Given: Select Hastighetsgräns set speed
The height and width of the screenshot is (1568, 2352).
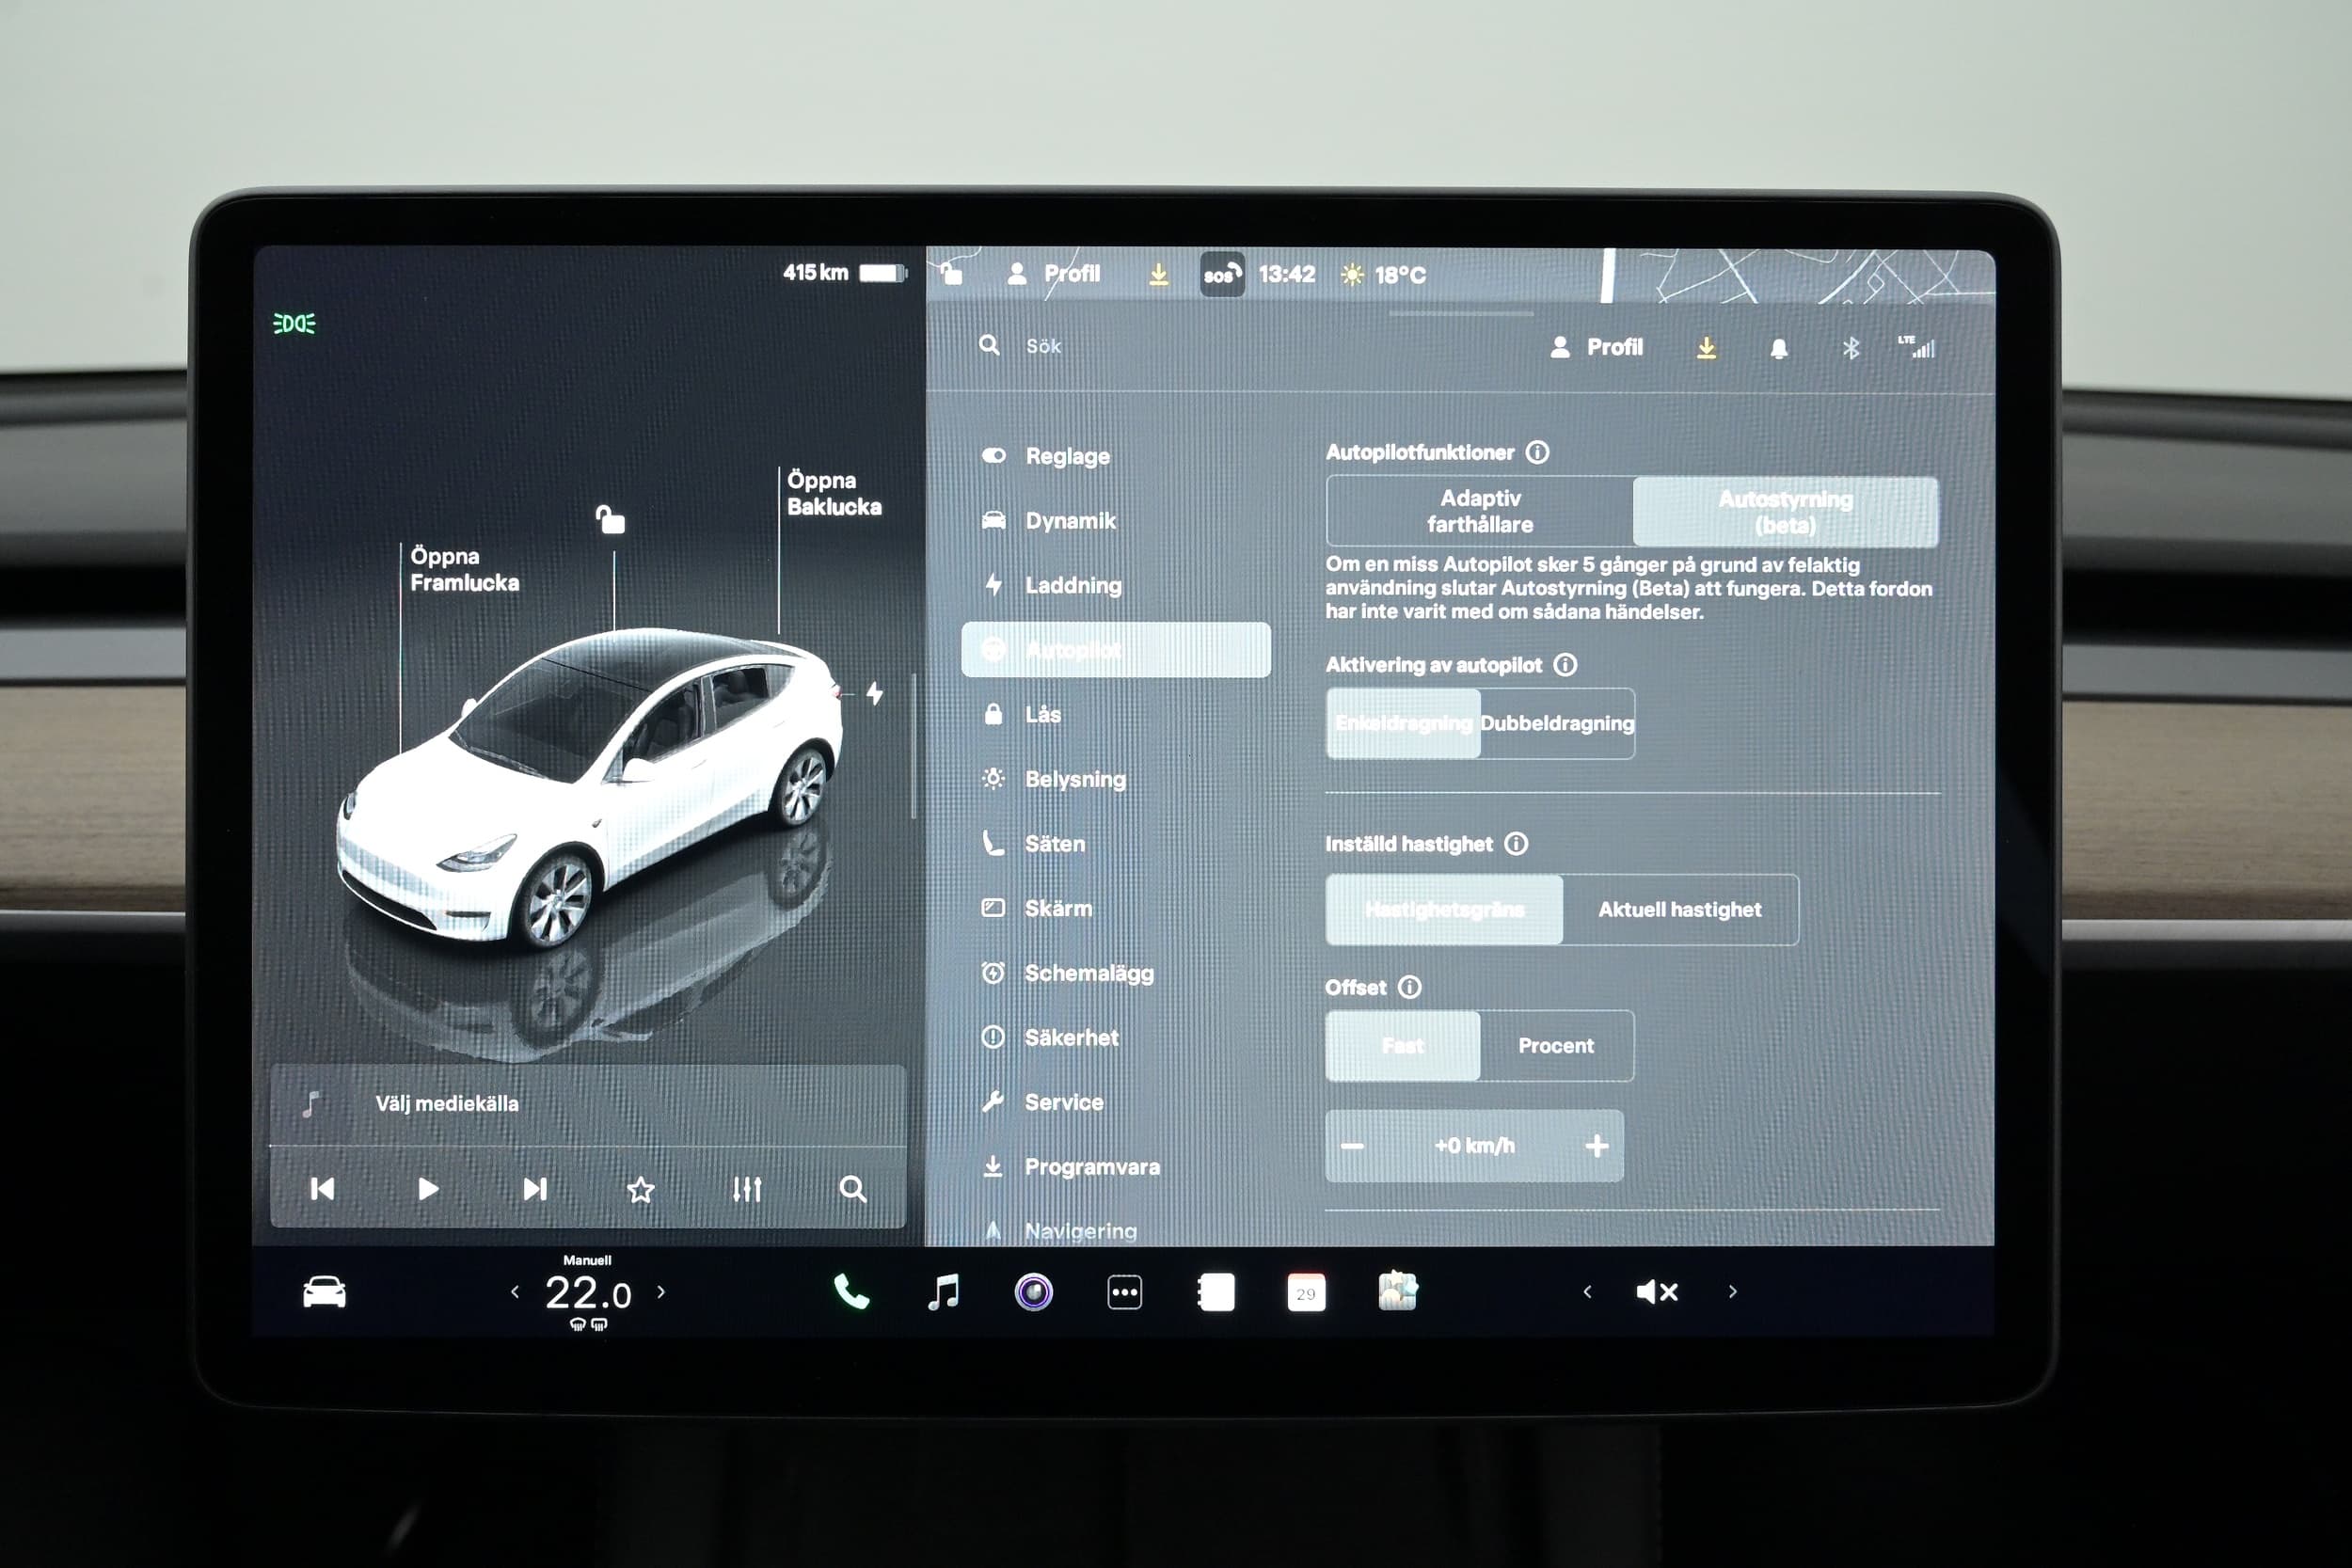Looking at the screenshot, I should click(x=1444, y=909).
